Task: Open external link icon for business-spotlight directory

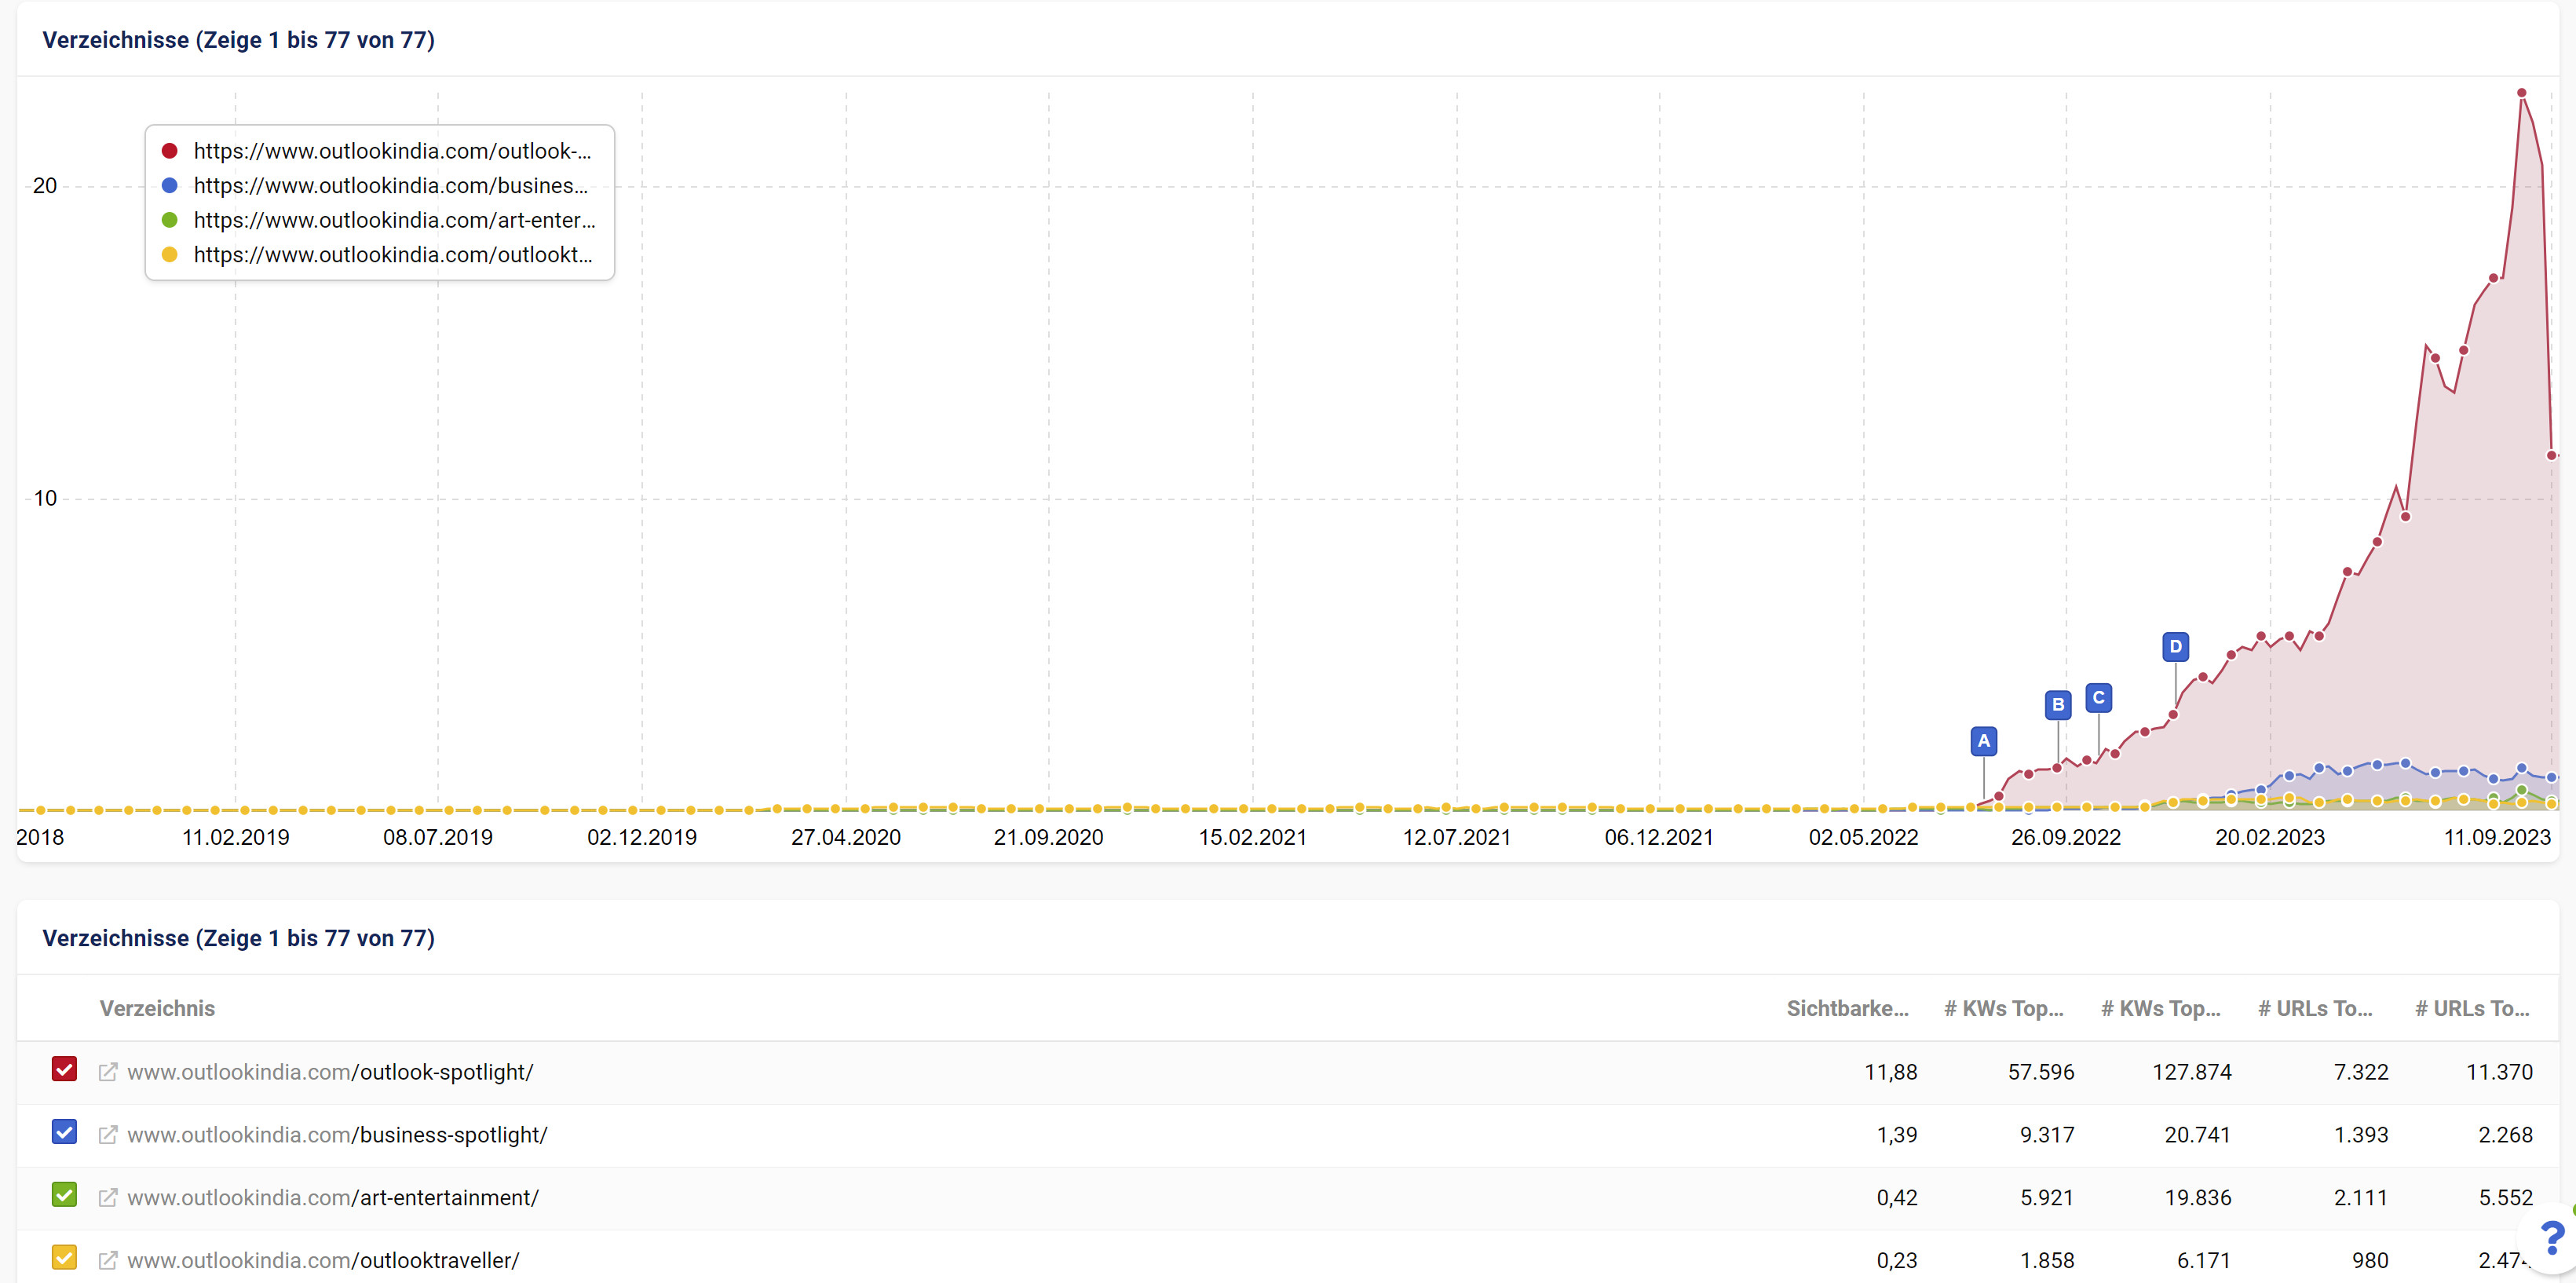Action: pyautogui.click(x=108, y=1135)
